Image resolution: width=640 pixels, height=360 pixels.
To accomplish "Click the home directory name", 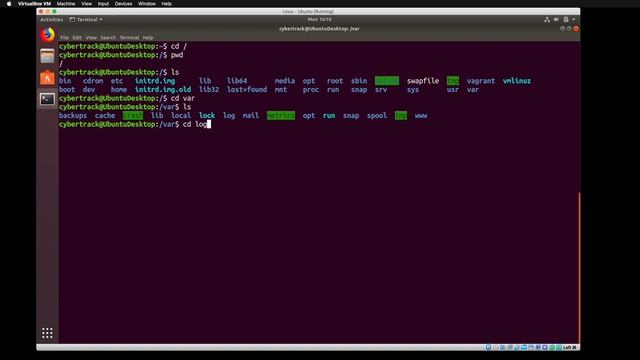I will point(119,89).
